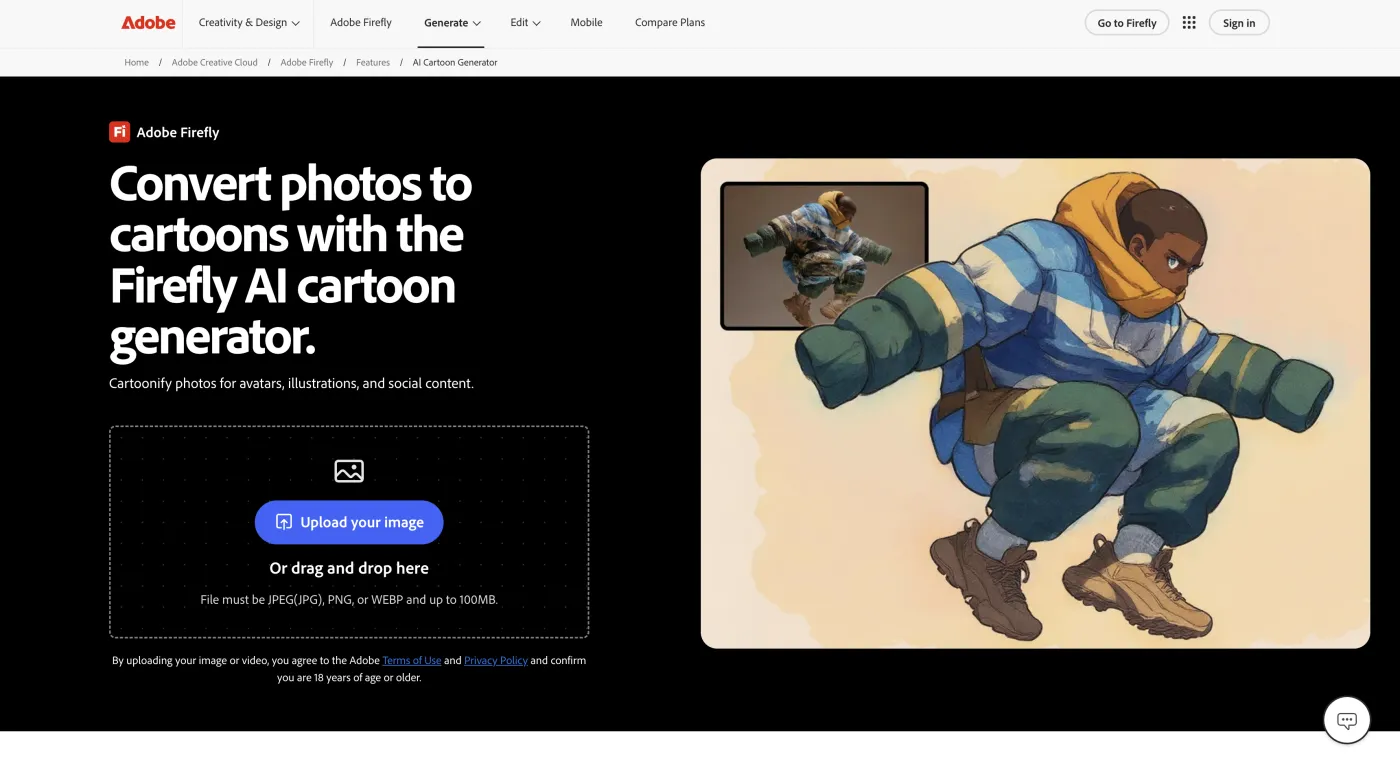Open the Adobe Firefly nav item

coord(361,22)
